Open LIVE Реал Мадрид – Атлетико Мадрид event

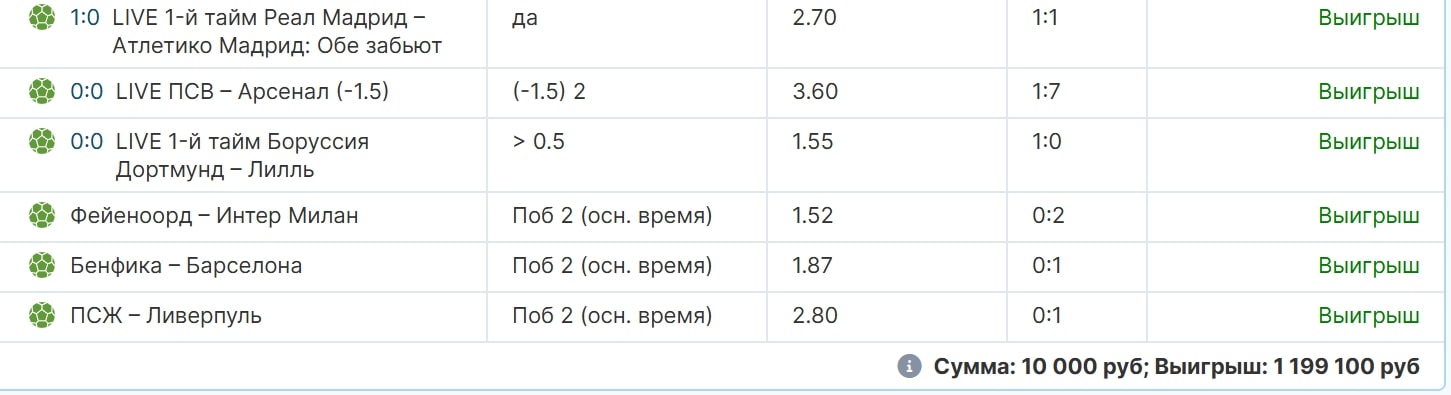click(x=277, y=31)
